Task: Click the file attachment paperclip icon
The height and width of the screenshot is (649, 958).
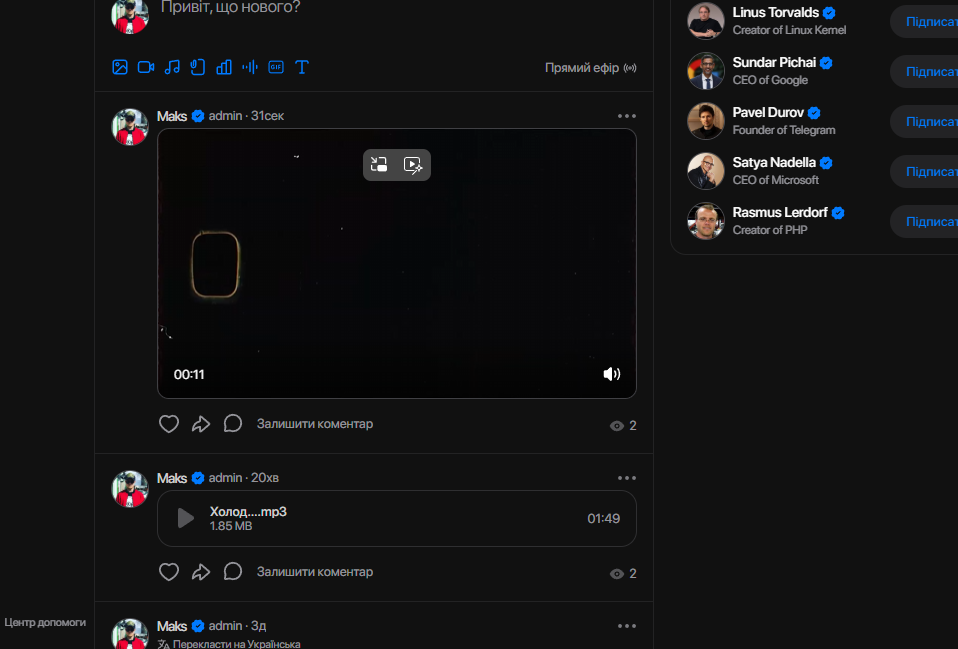Action: coord(198,67)
